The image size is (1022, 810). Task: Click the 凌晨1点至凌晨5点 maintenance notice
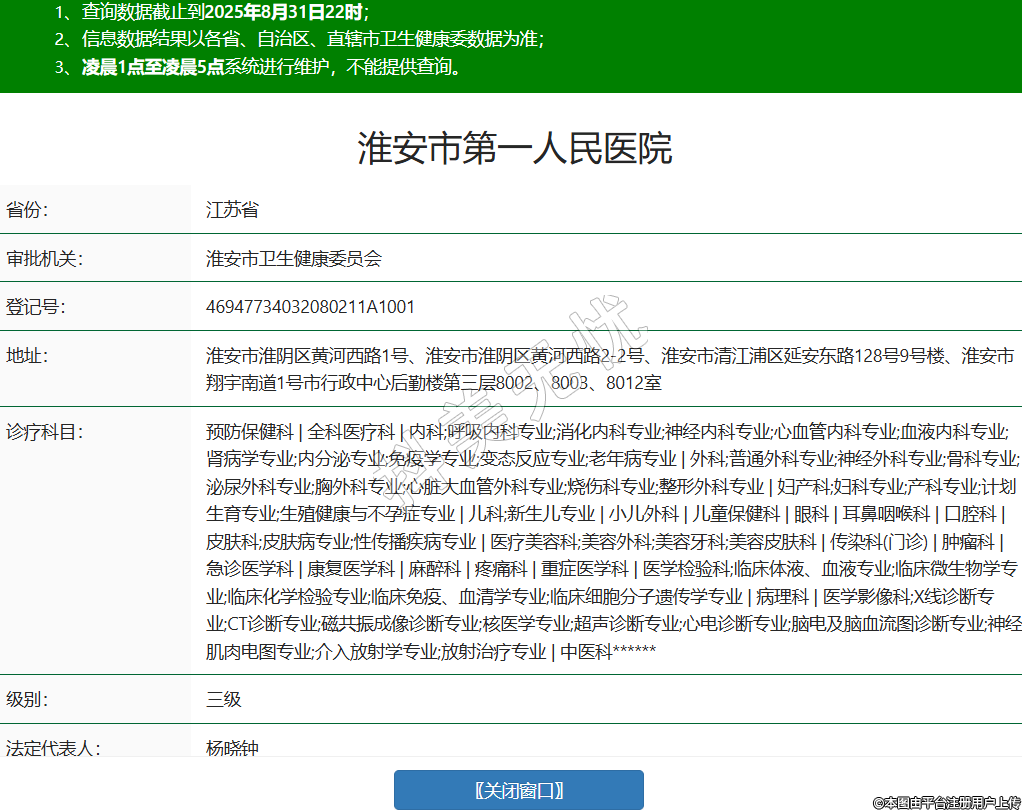click(270, 67)
